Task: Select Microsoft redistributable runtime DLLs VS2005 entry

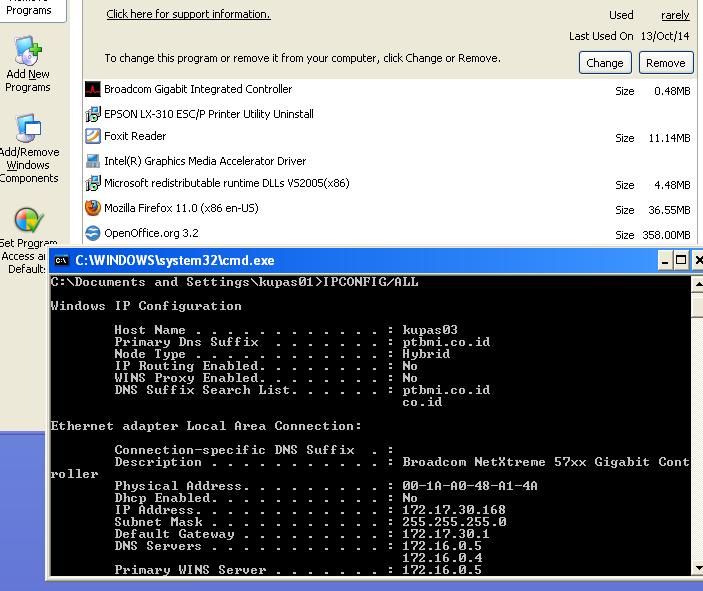Action: click(226, 184)
